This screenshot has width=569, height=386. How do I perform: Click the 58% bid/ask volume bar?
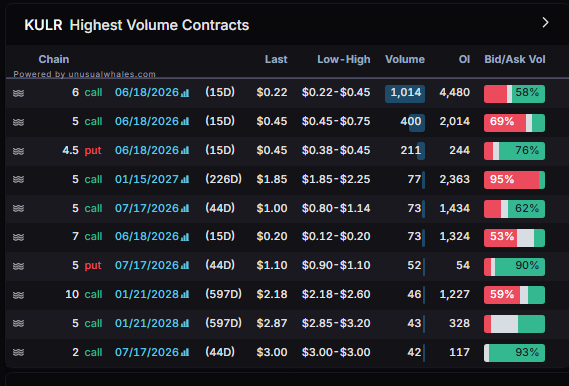tap(514, 94)
